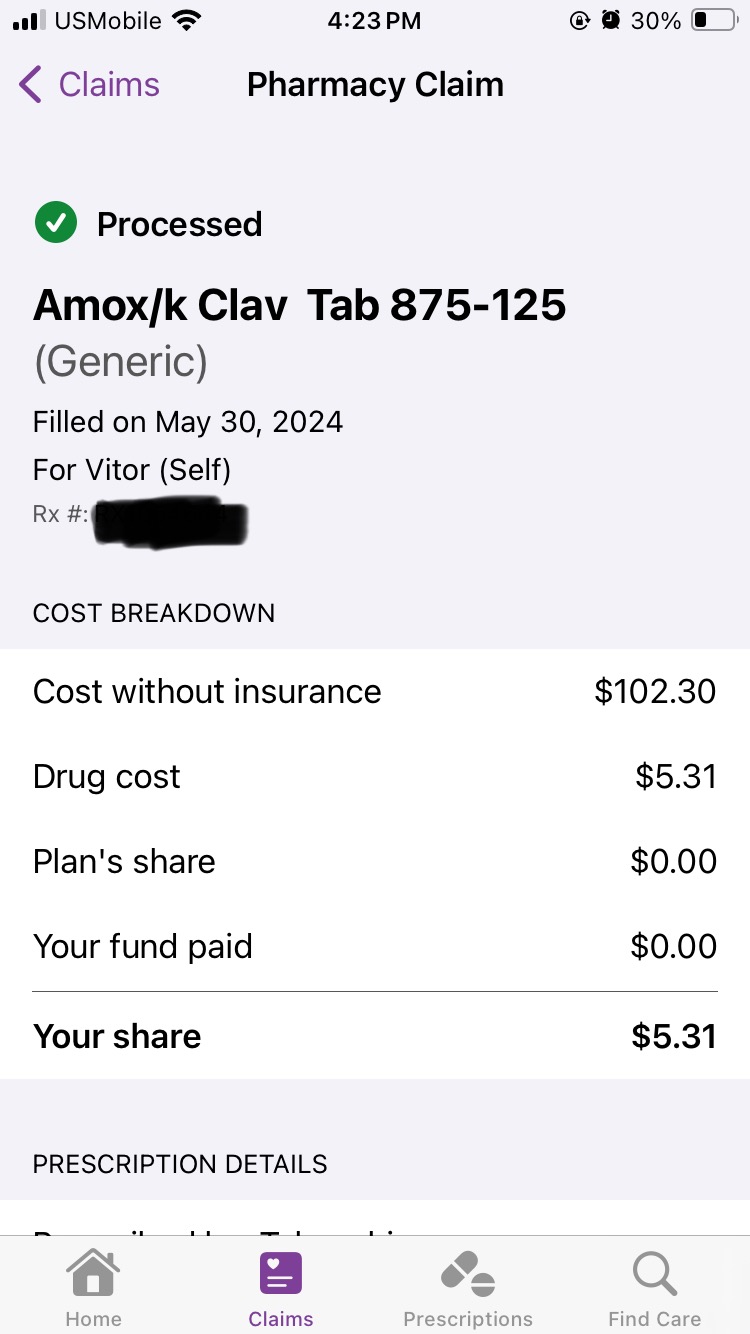Tap the Wi-Fi icon in status bar

(186, 20)
